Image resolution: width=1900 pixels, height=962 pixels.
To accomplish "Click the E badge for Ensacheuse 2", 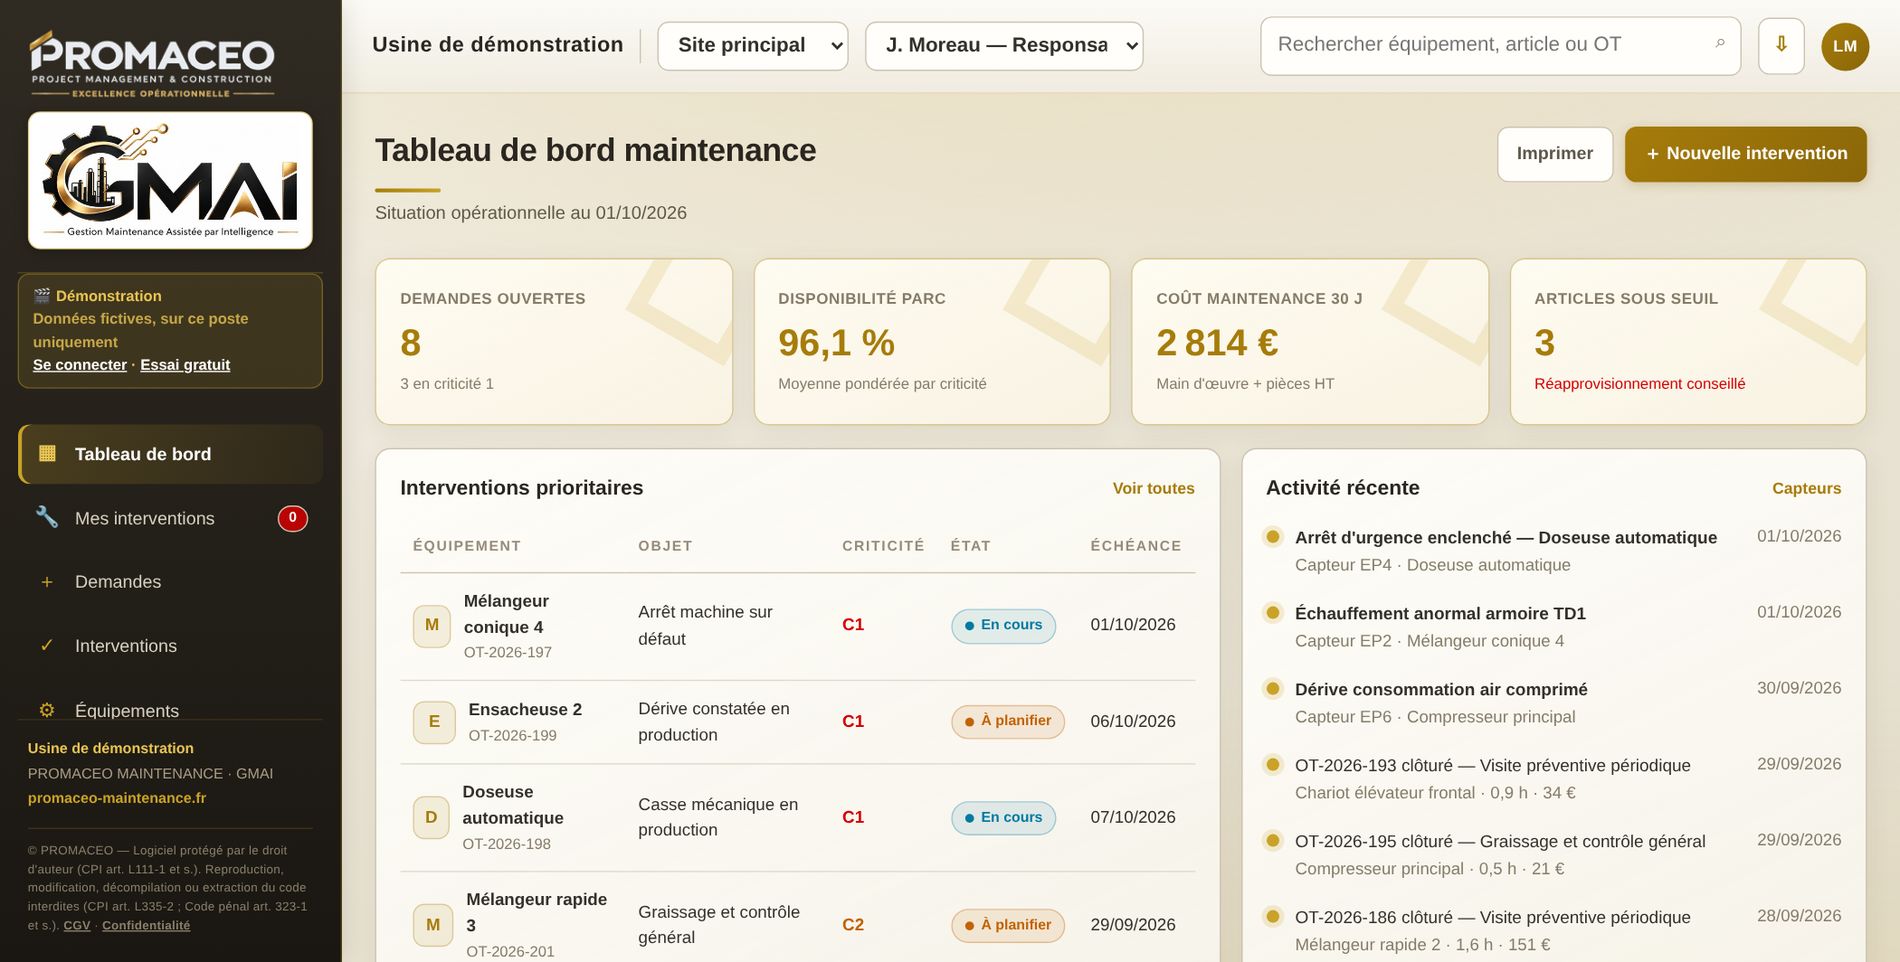I will tap(434, 721).
